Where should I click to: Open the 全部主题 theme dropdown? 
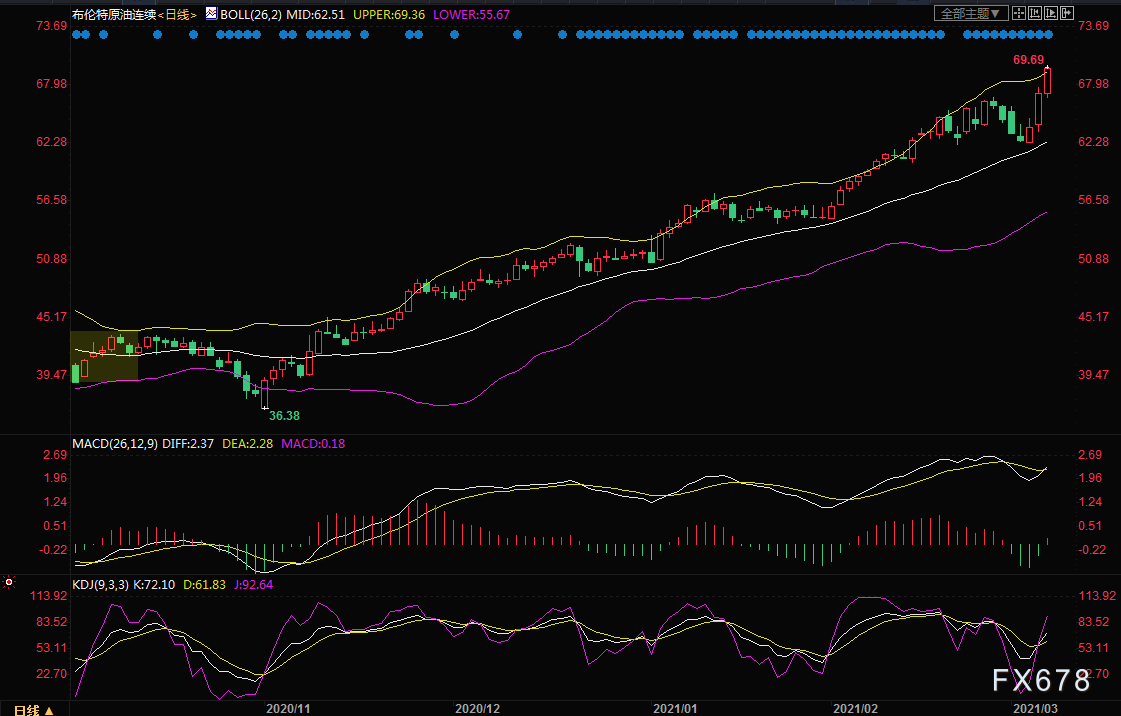tap(968, 14)
